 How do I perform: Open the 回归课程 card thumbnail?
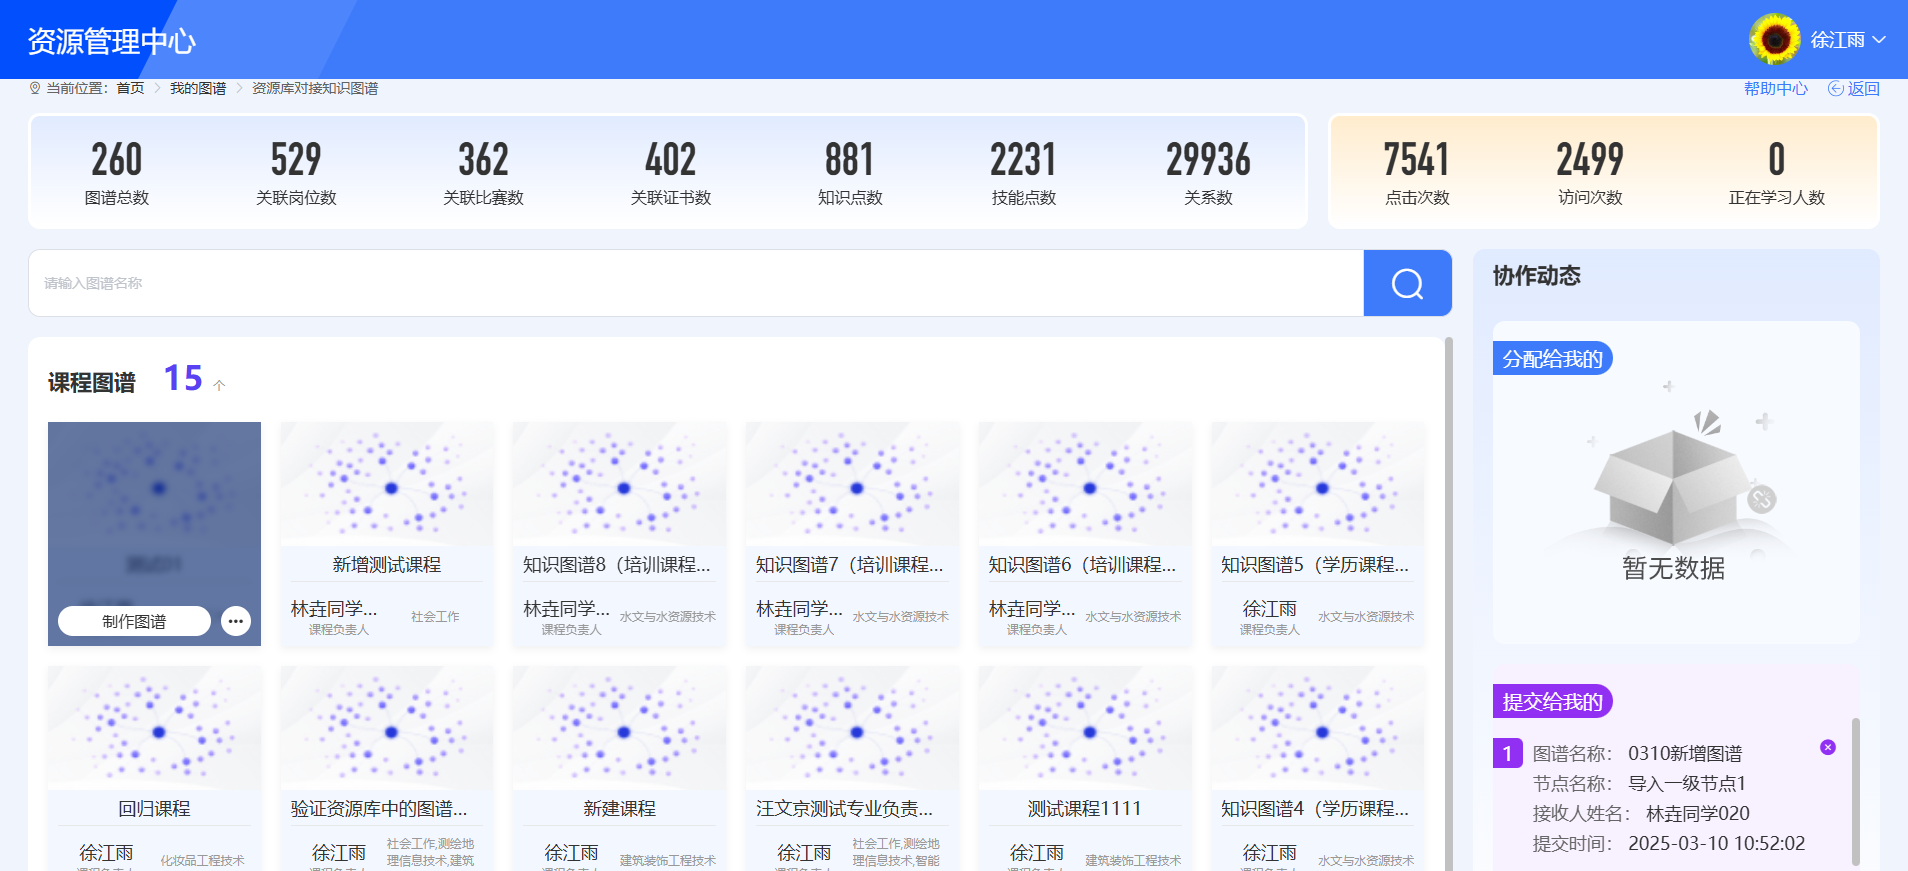pyautogui.click(x=154, y=728)
